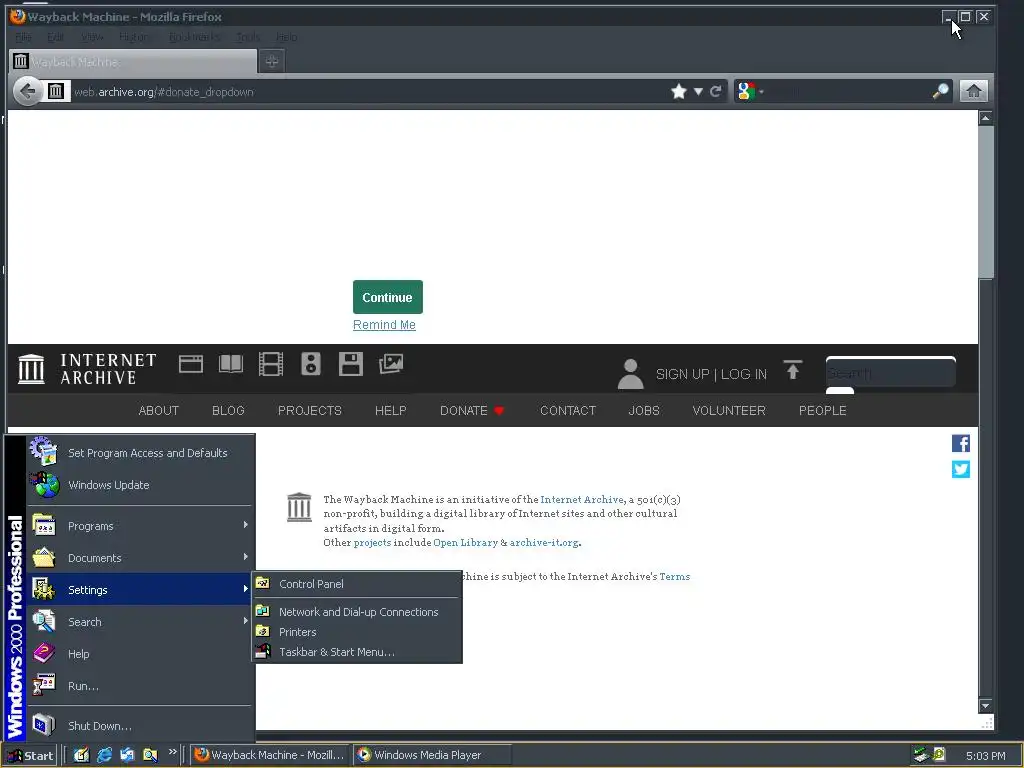
Task: Open the DONATE navigation item
Action: (472, 410)
